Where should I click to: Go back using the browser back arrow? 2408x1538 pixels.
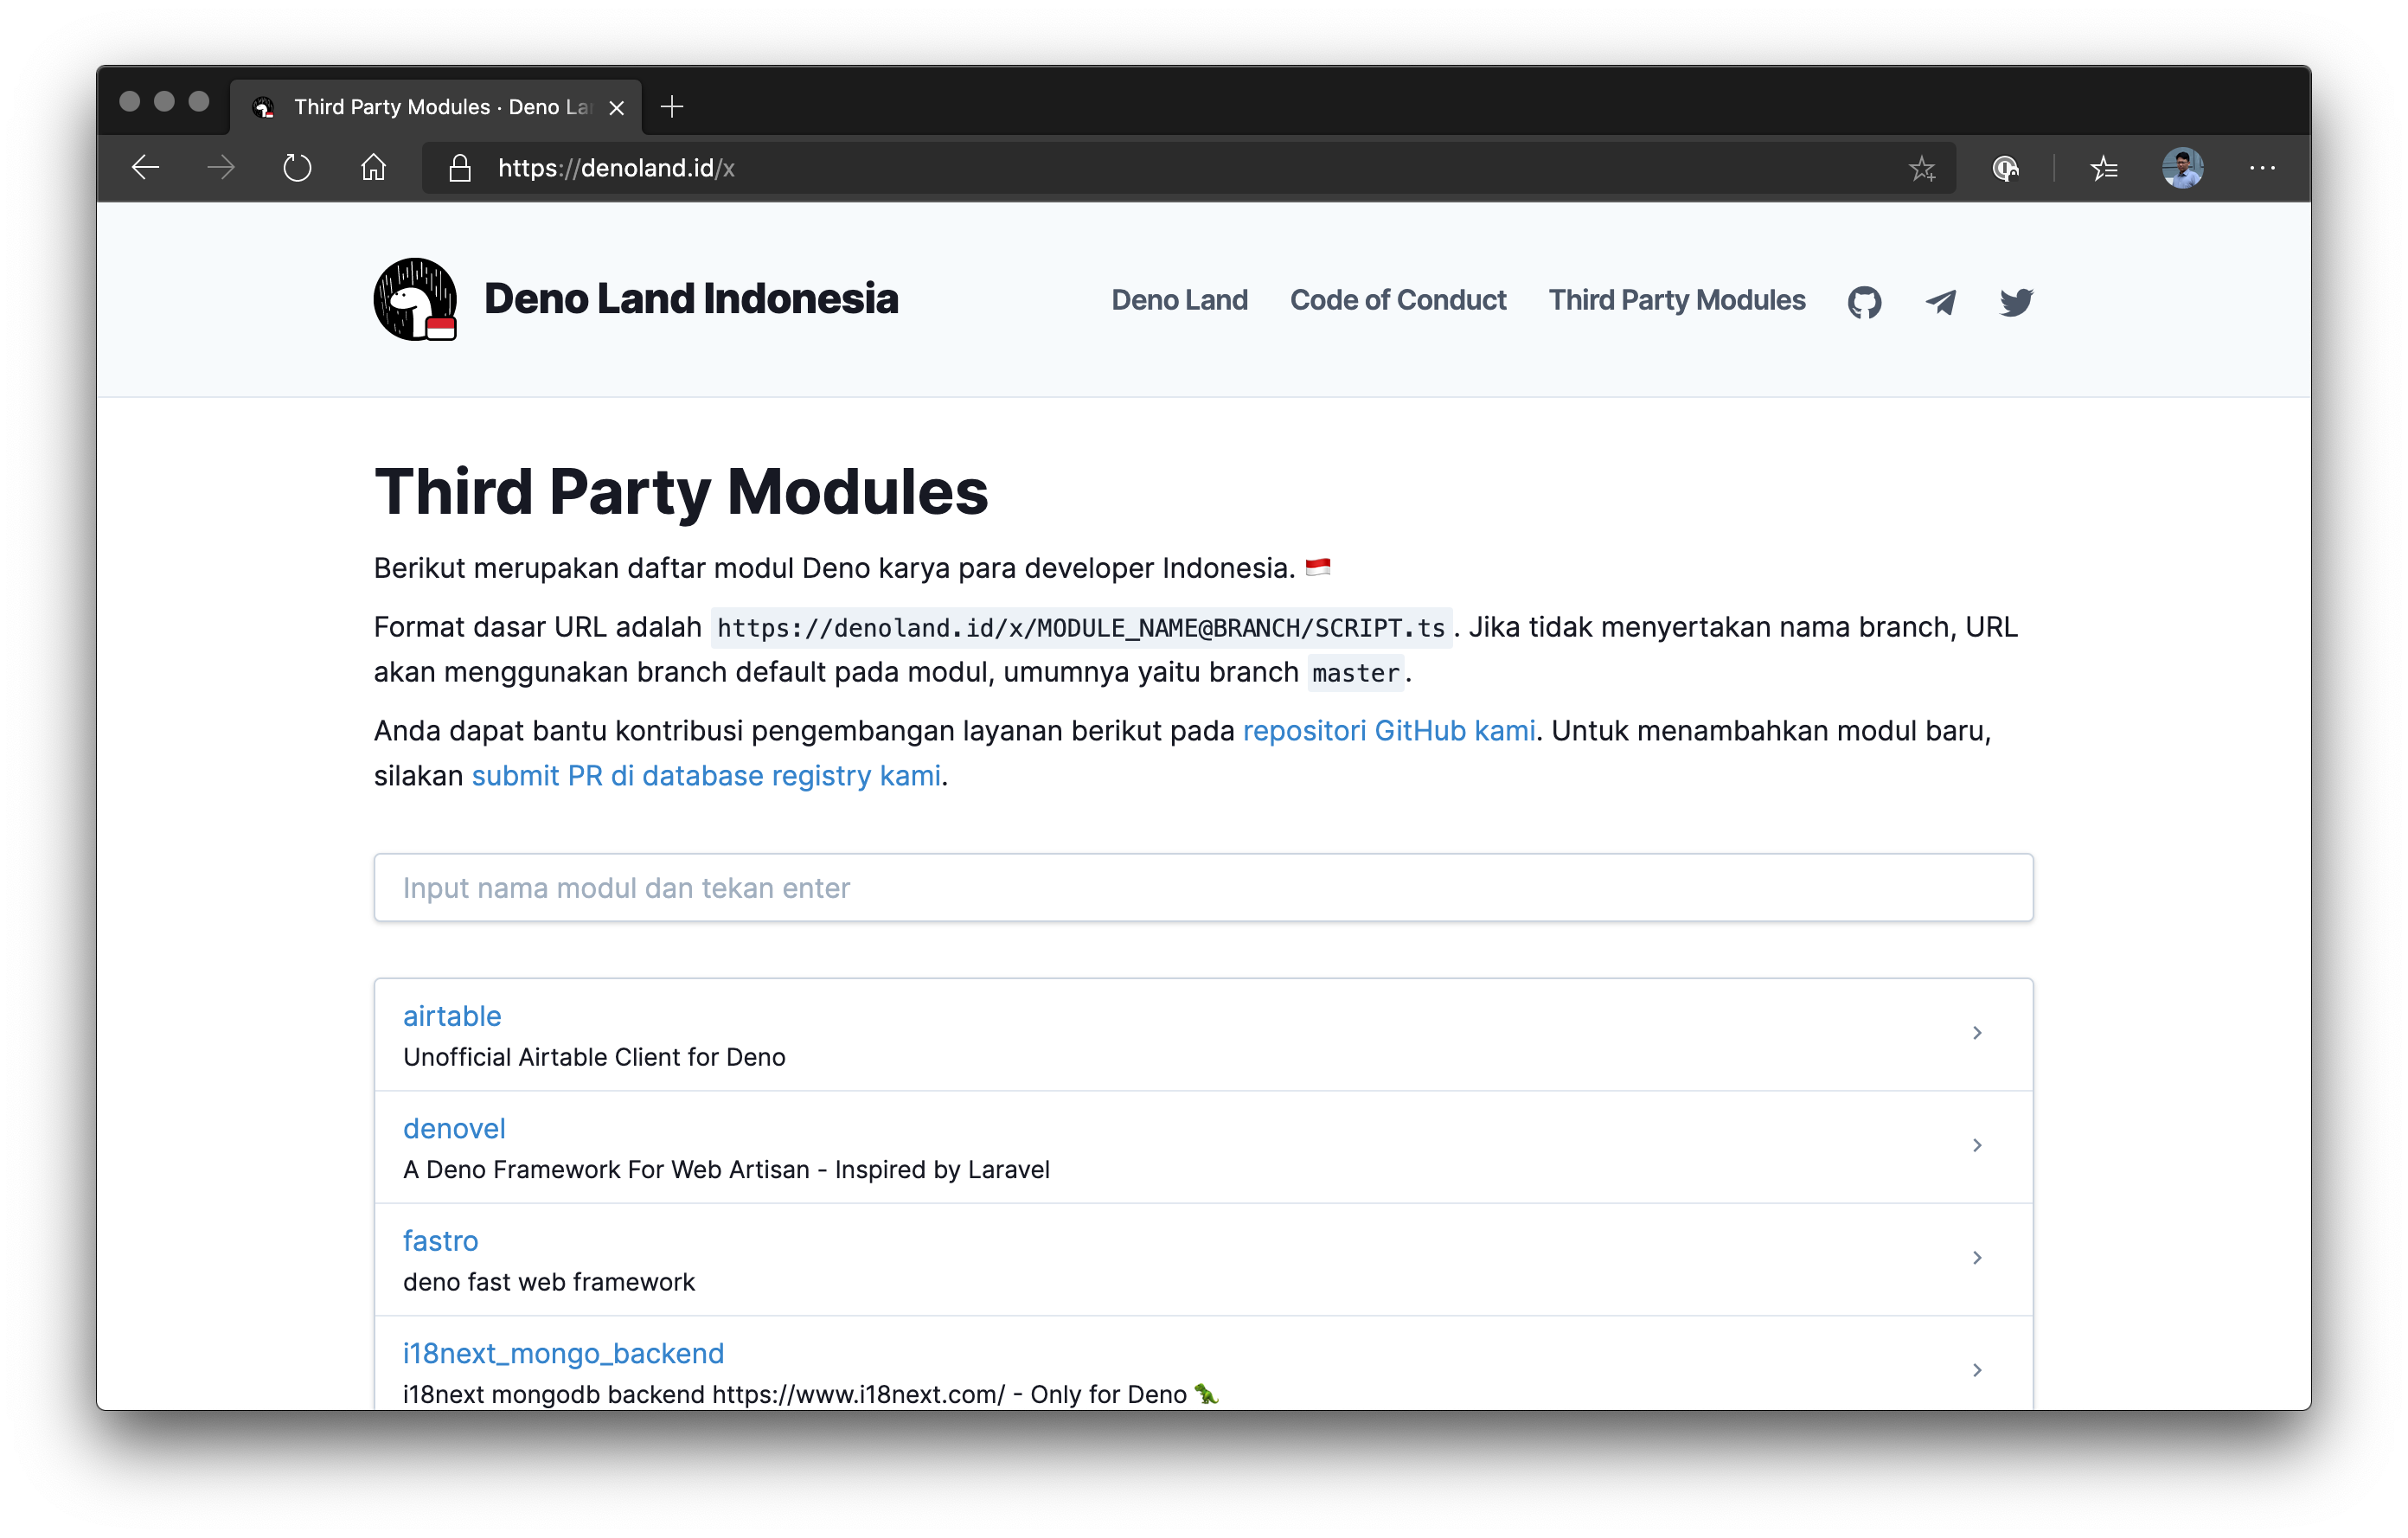(146, 168)
